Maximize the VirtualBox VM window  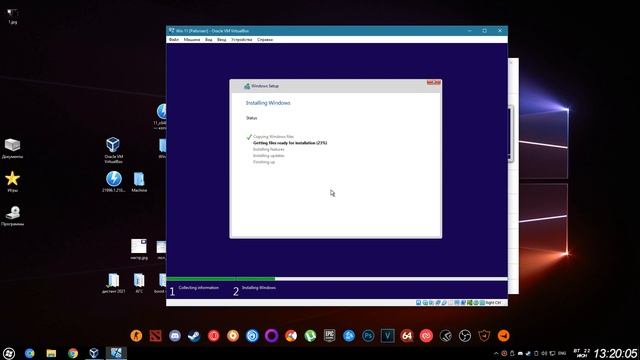coord(484,31)
